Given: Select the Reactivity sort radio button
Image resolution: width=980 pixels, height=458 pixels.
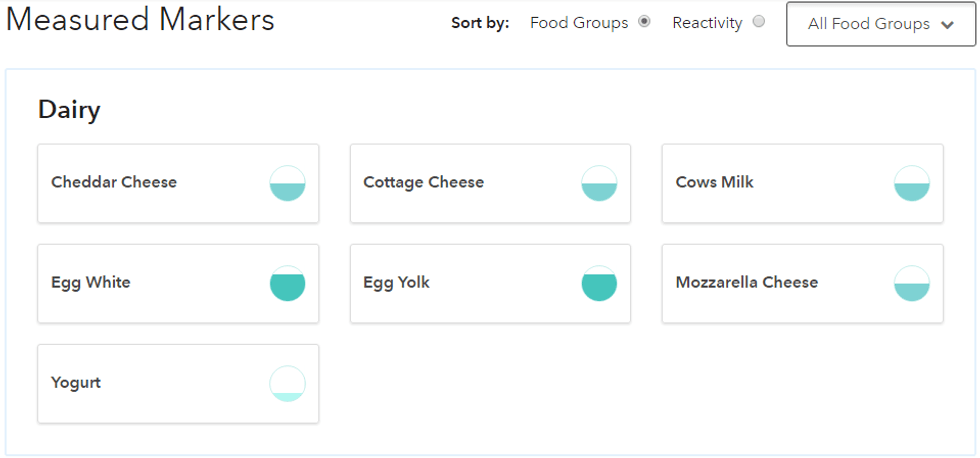Looking at the screenshot, I should (759, 21).
